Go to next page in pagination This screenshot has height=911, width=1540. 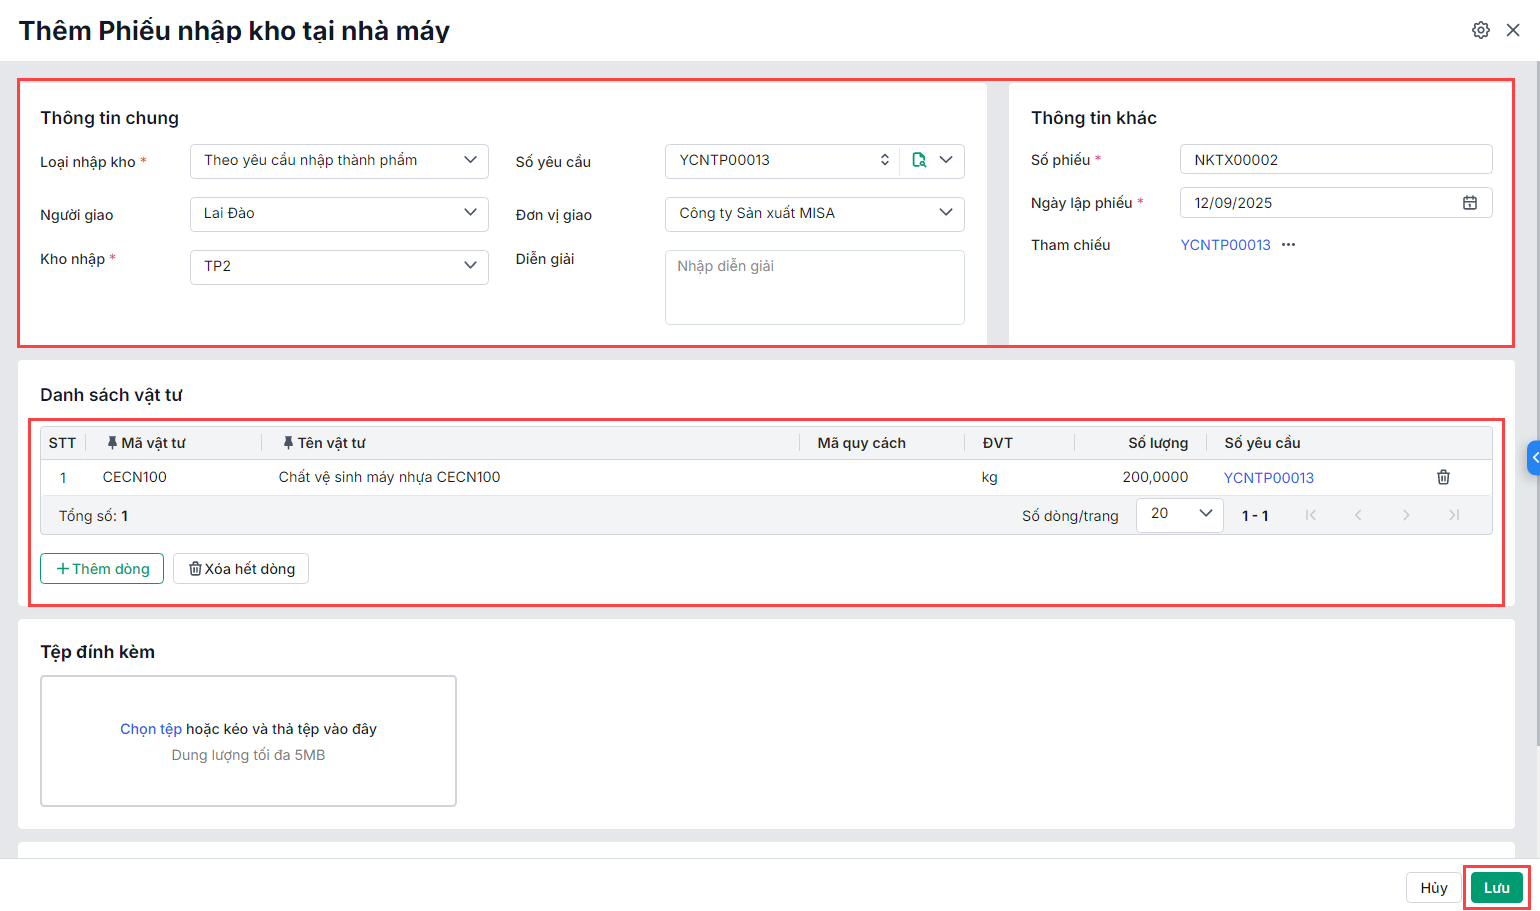[1406, 515]
